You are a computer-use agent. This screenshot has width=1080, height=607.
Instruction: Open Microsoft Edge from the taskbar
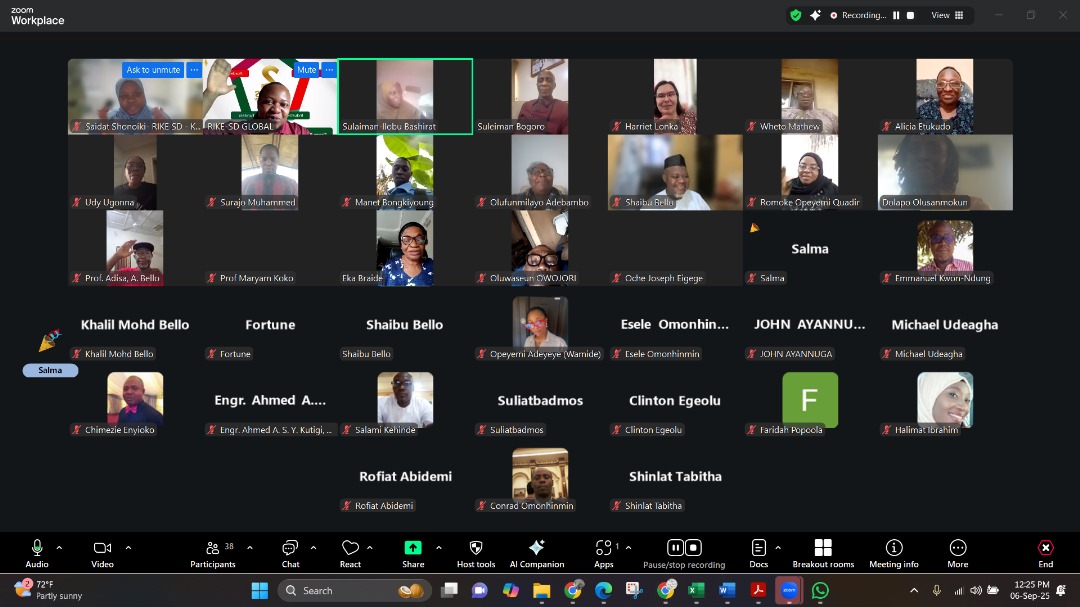[603, 590]
